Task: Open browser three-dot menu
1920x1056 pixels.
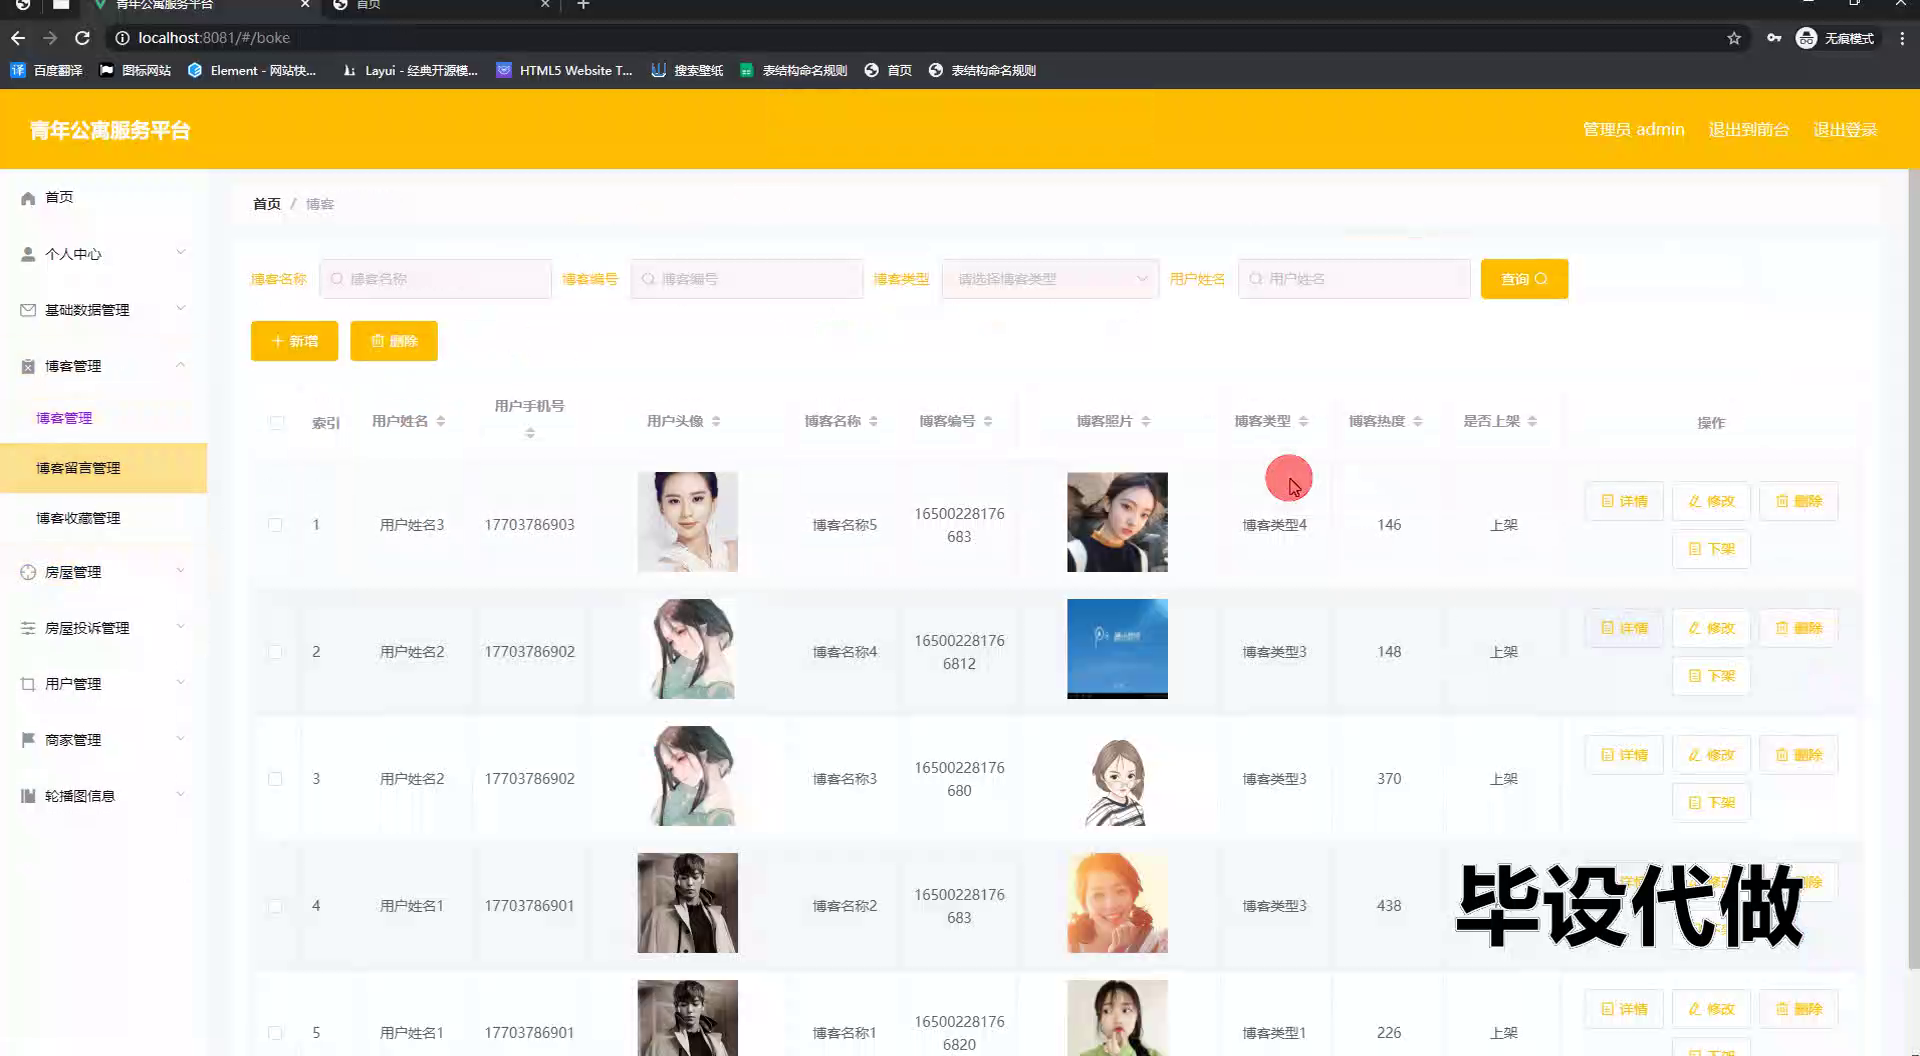Action: pyautogui.click(x=1902, y=38)
